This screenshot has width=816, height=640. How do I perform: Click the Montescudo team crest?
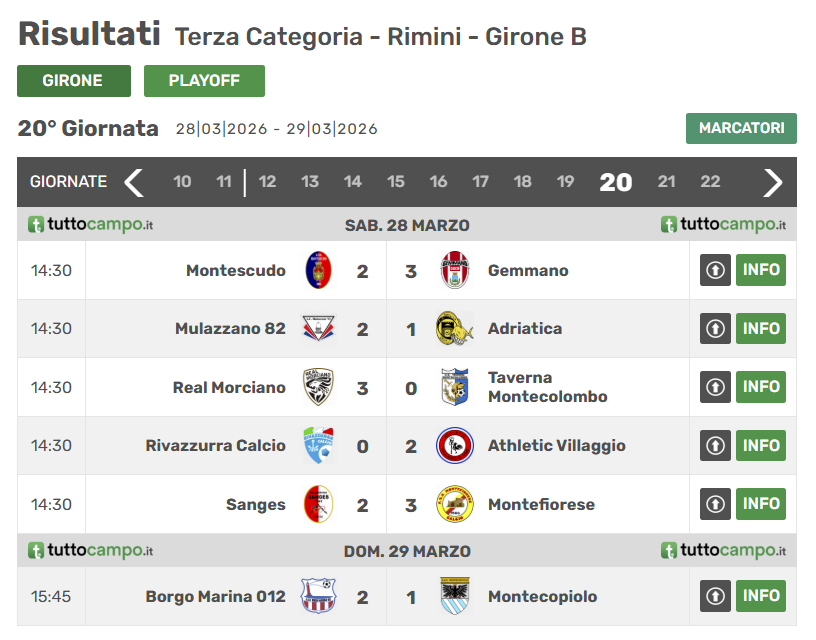pos(318,270)
